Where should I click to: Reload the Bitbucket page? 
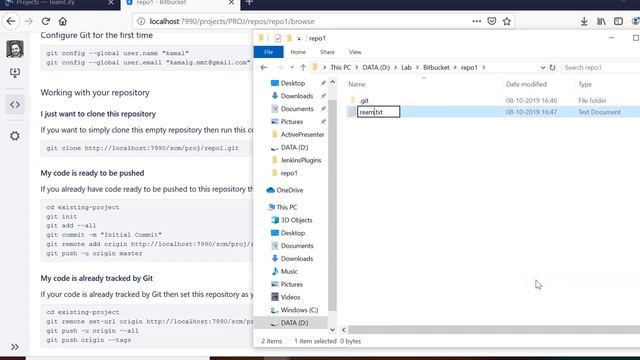pos(46,21)
